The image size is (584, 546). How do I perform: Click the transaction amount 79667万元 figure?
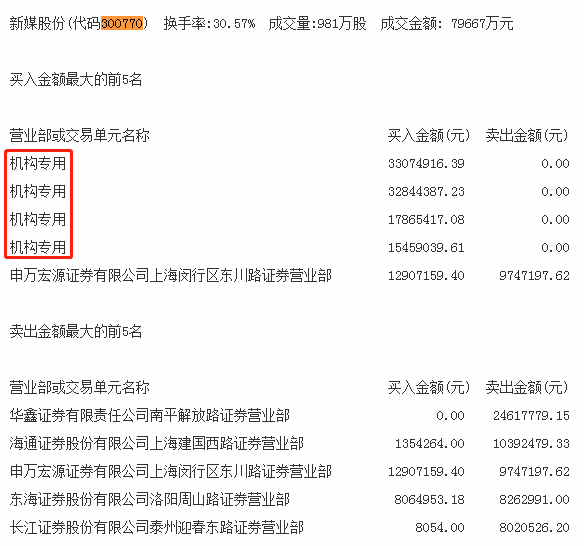(482, 24)
